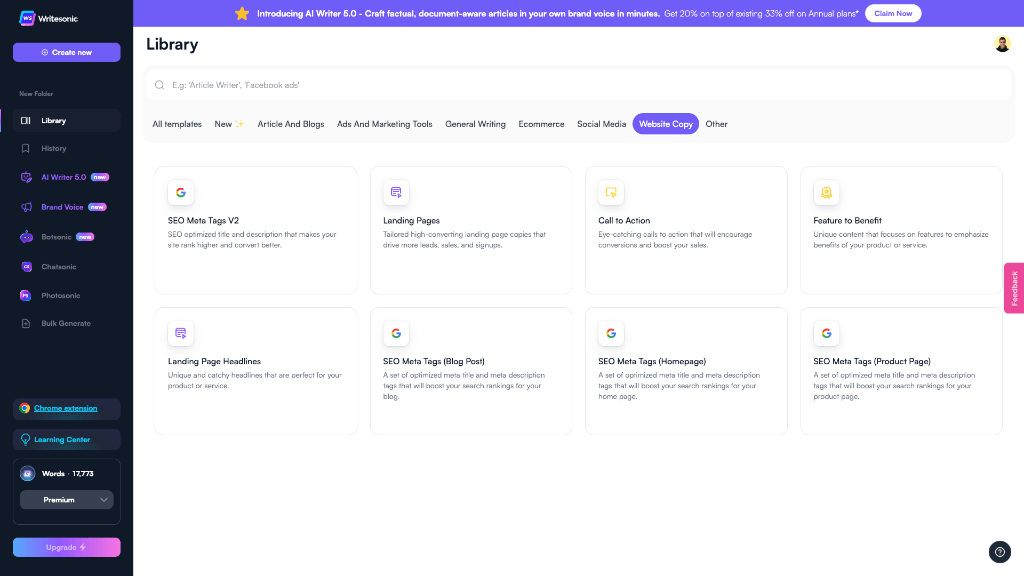Screen dimensions: 1024x576
Task: Click the SEO Meta Tags (Homepage) icon
Action: [611, 333]
